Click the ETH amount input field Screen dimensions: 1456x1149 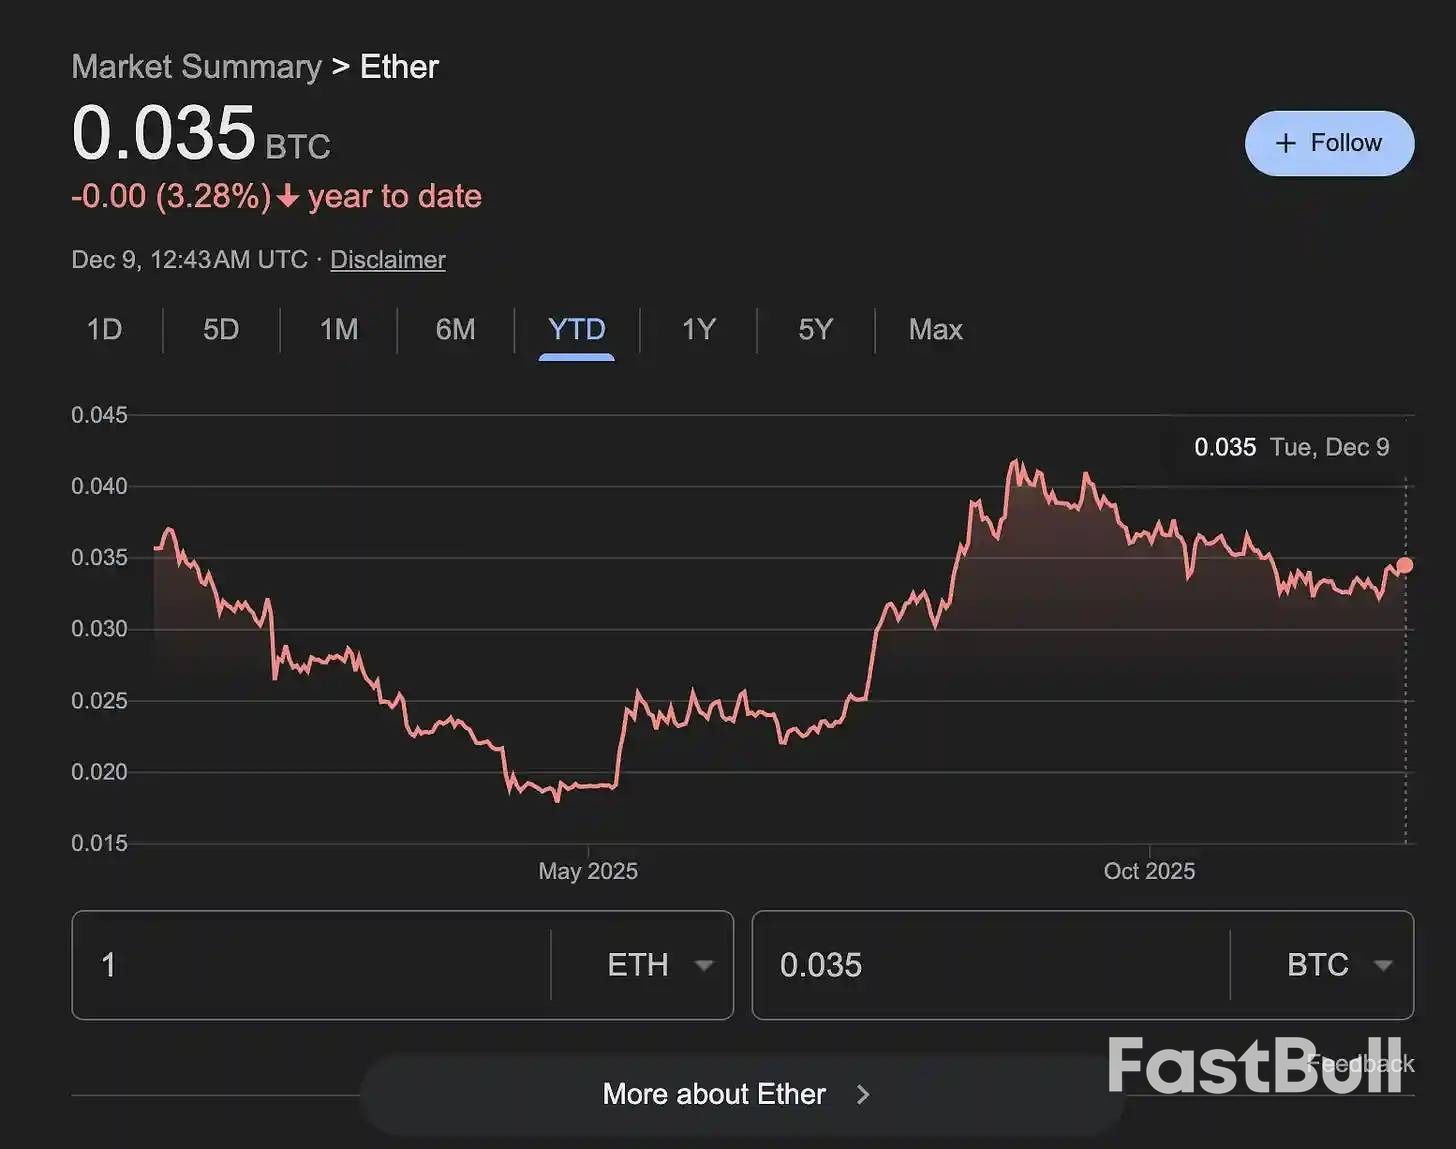point(310,965)
